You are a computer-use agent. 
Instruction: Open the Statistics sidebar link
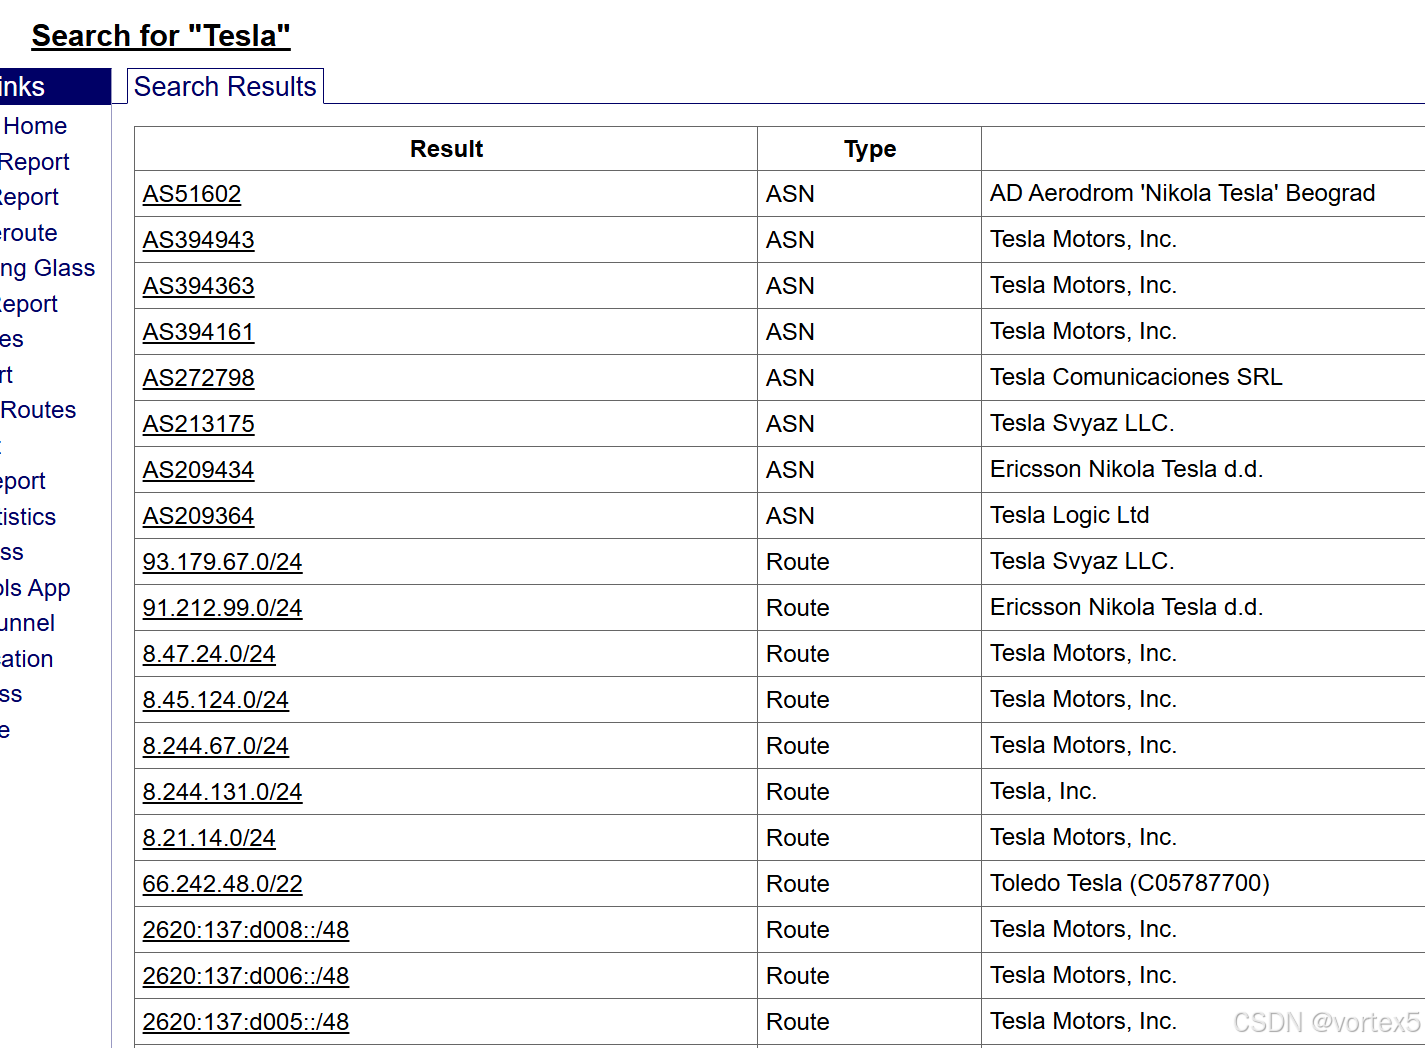[28, 517]
